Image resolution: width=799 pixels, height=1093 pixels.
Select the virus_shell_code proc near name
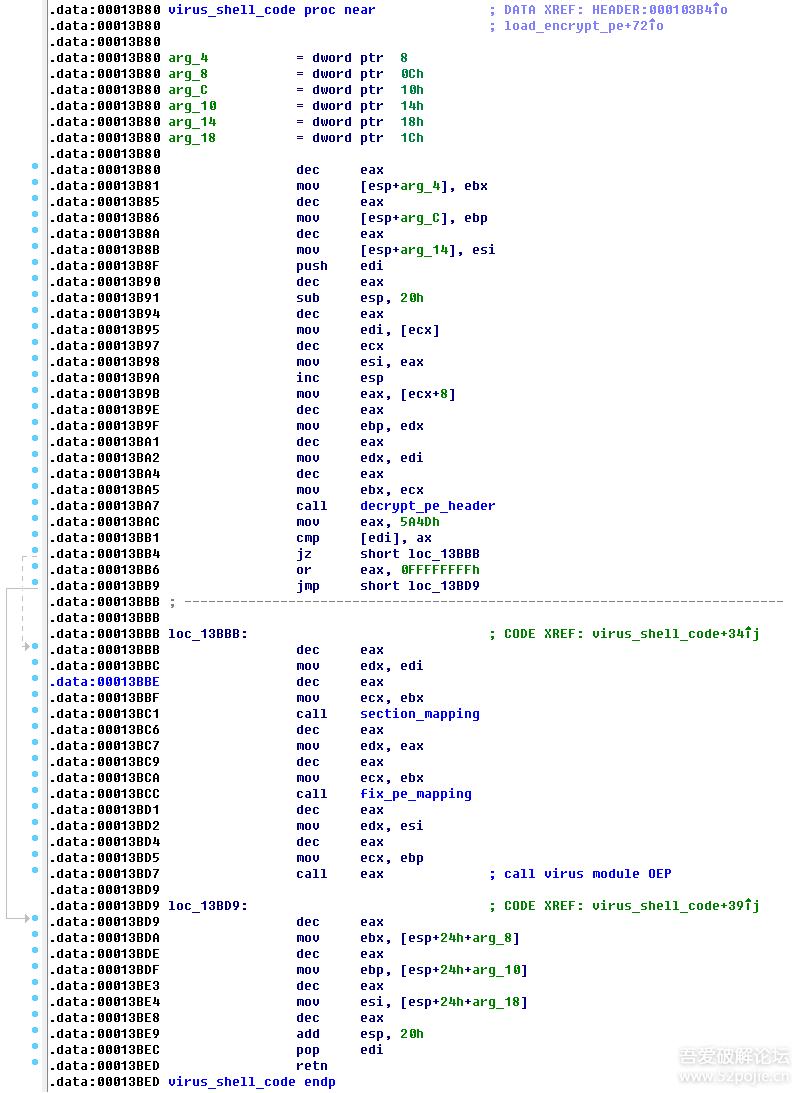[272, 10]
